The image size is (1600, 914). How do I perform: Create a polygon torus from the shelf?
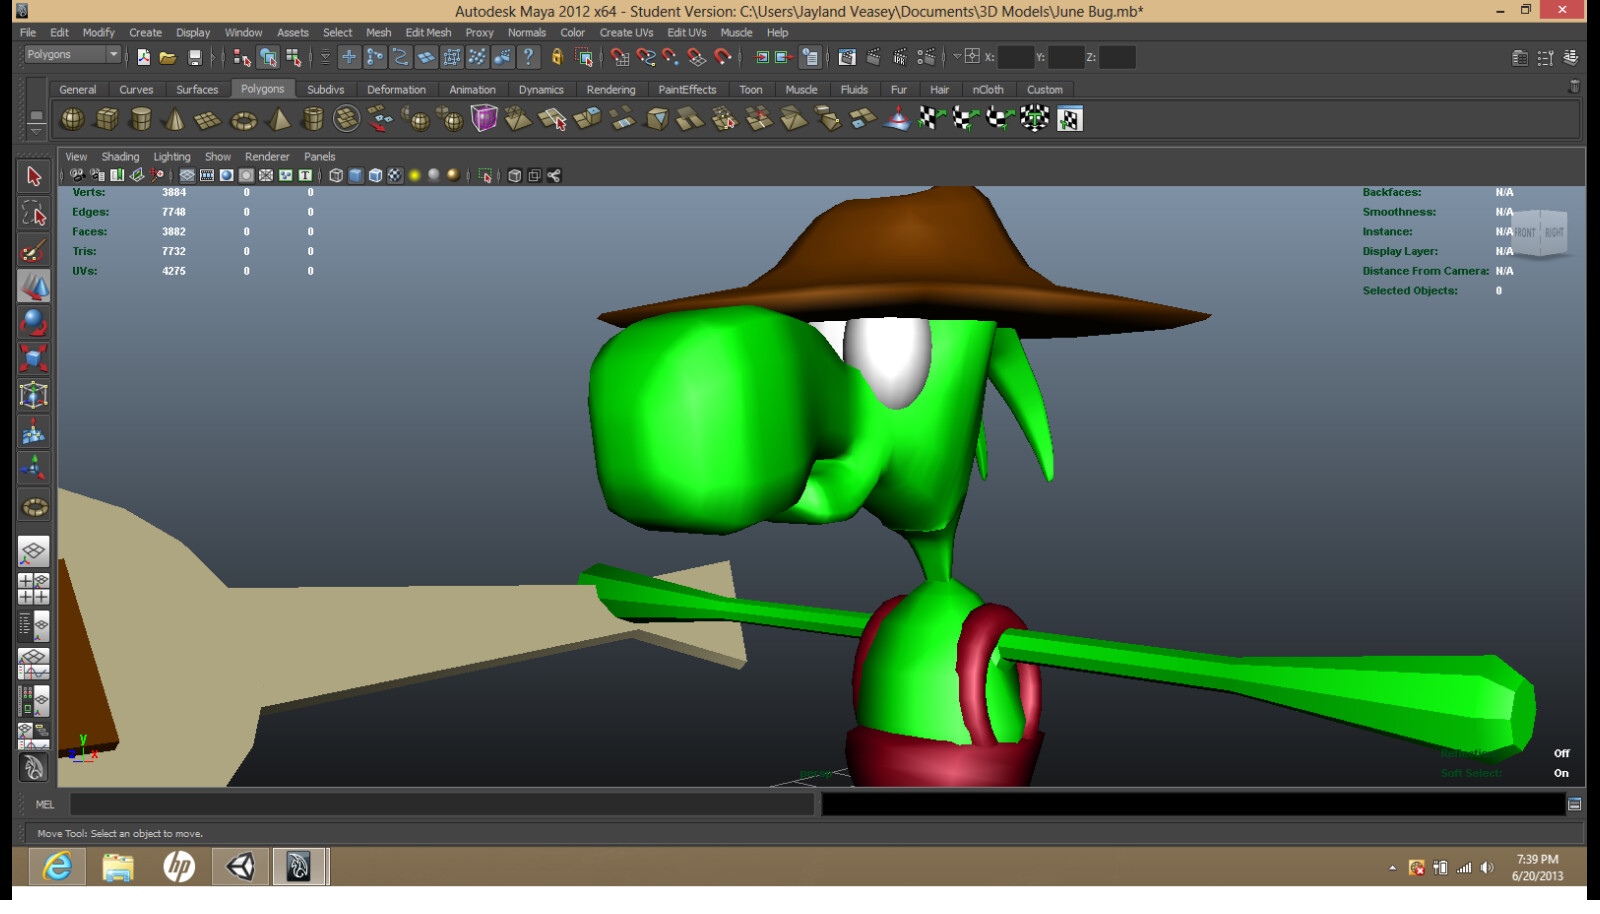243,120
